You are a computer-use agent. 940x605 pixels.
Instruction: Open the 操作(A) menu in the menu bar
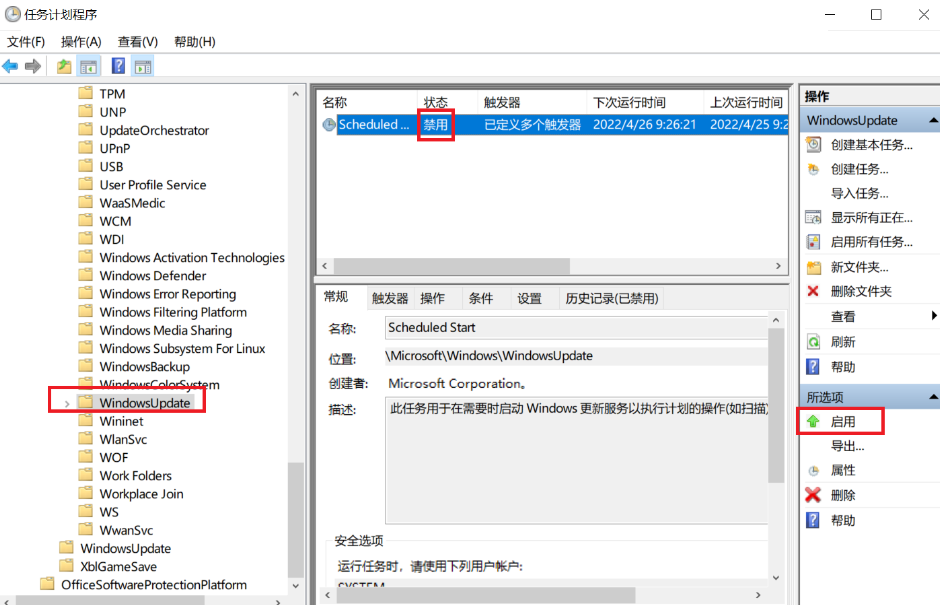[x=81, y=41]
